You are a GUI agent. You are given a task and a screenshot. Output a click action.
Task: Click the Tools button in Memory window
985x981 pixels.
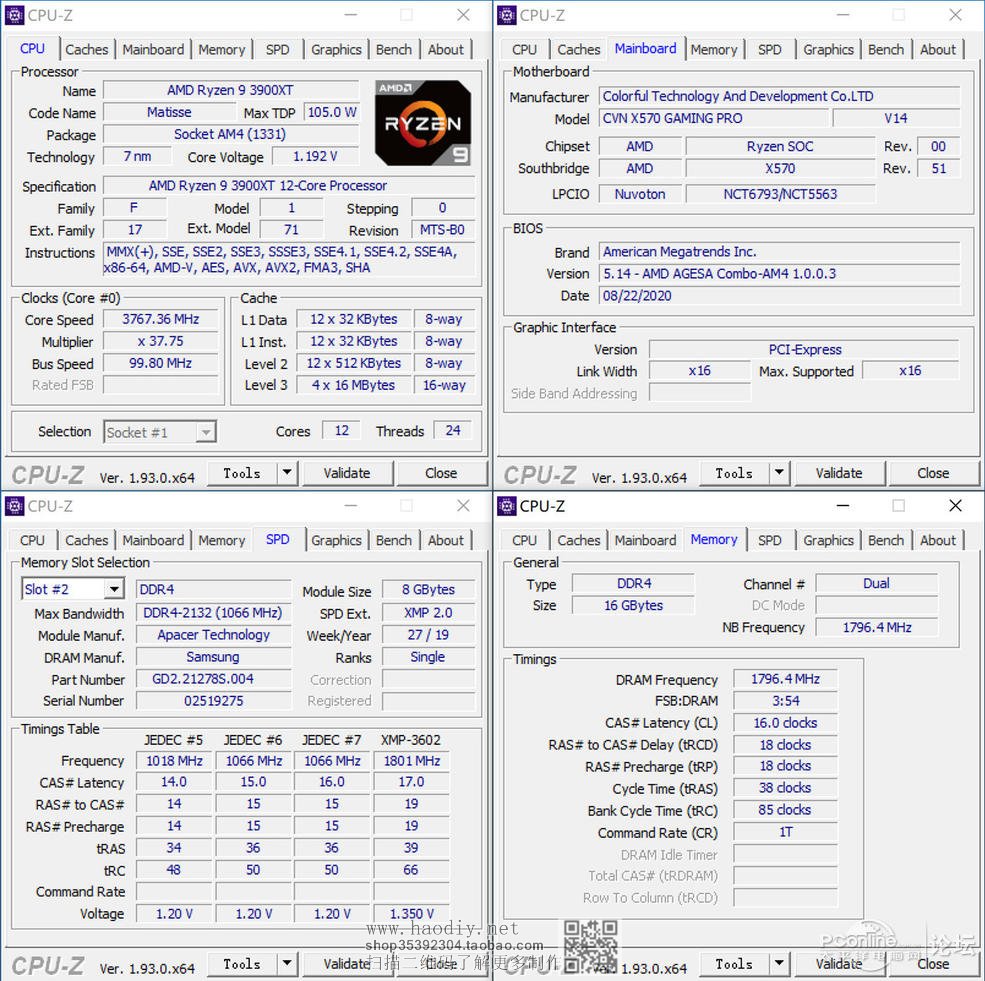(734, 964)
